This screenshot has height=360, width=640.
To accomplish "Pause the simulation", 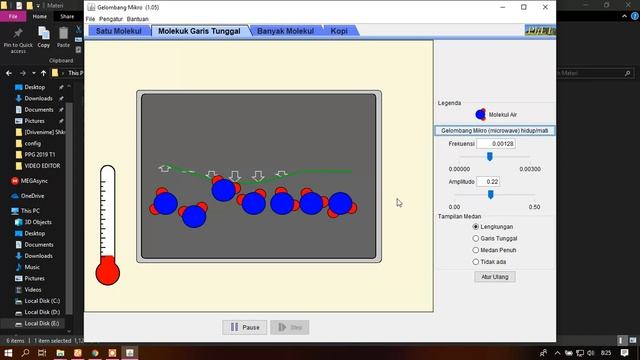I will click(x=244, y=327).
